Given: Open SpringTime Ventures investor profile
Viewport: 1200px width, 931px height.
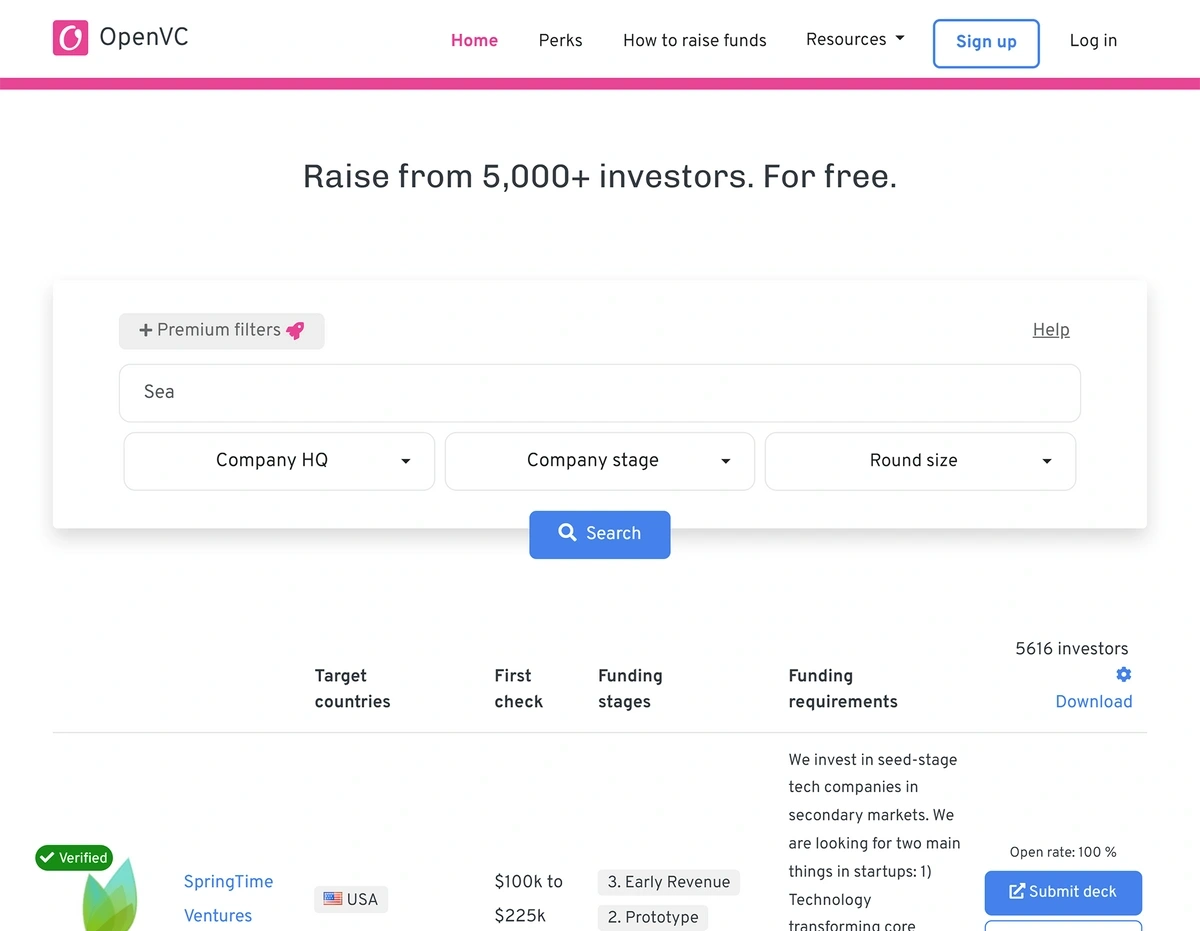Looking at the screenshot, I should pyautogui.click(x=229, y=898).
